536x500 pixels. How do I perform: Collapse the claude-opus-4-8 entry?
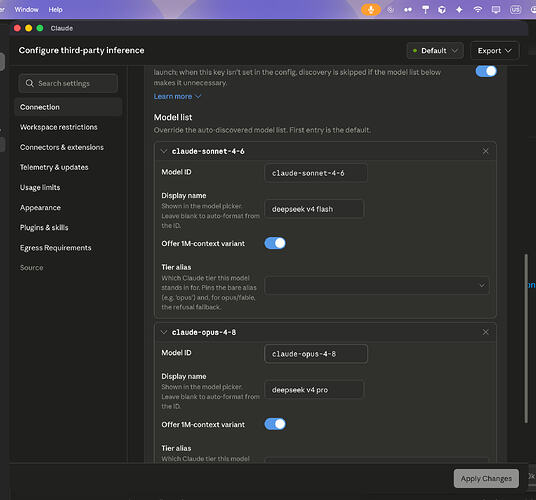pyautogui.click(x=164, y=332)
